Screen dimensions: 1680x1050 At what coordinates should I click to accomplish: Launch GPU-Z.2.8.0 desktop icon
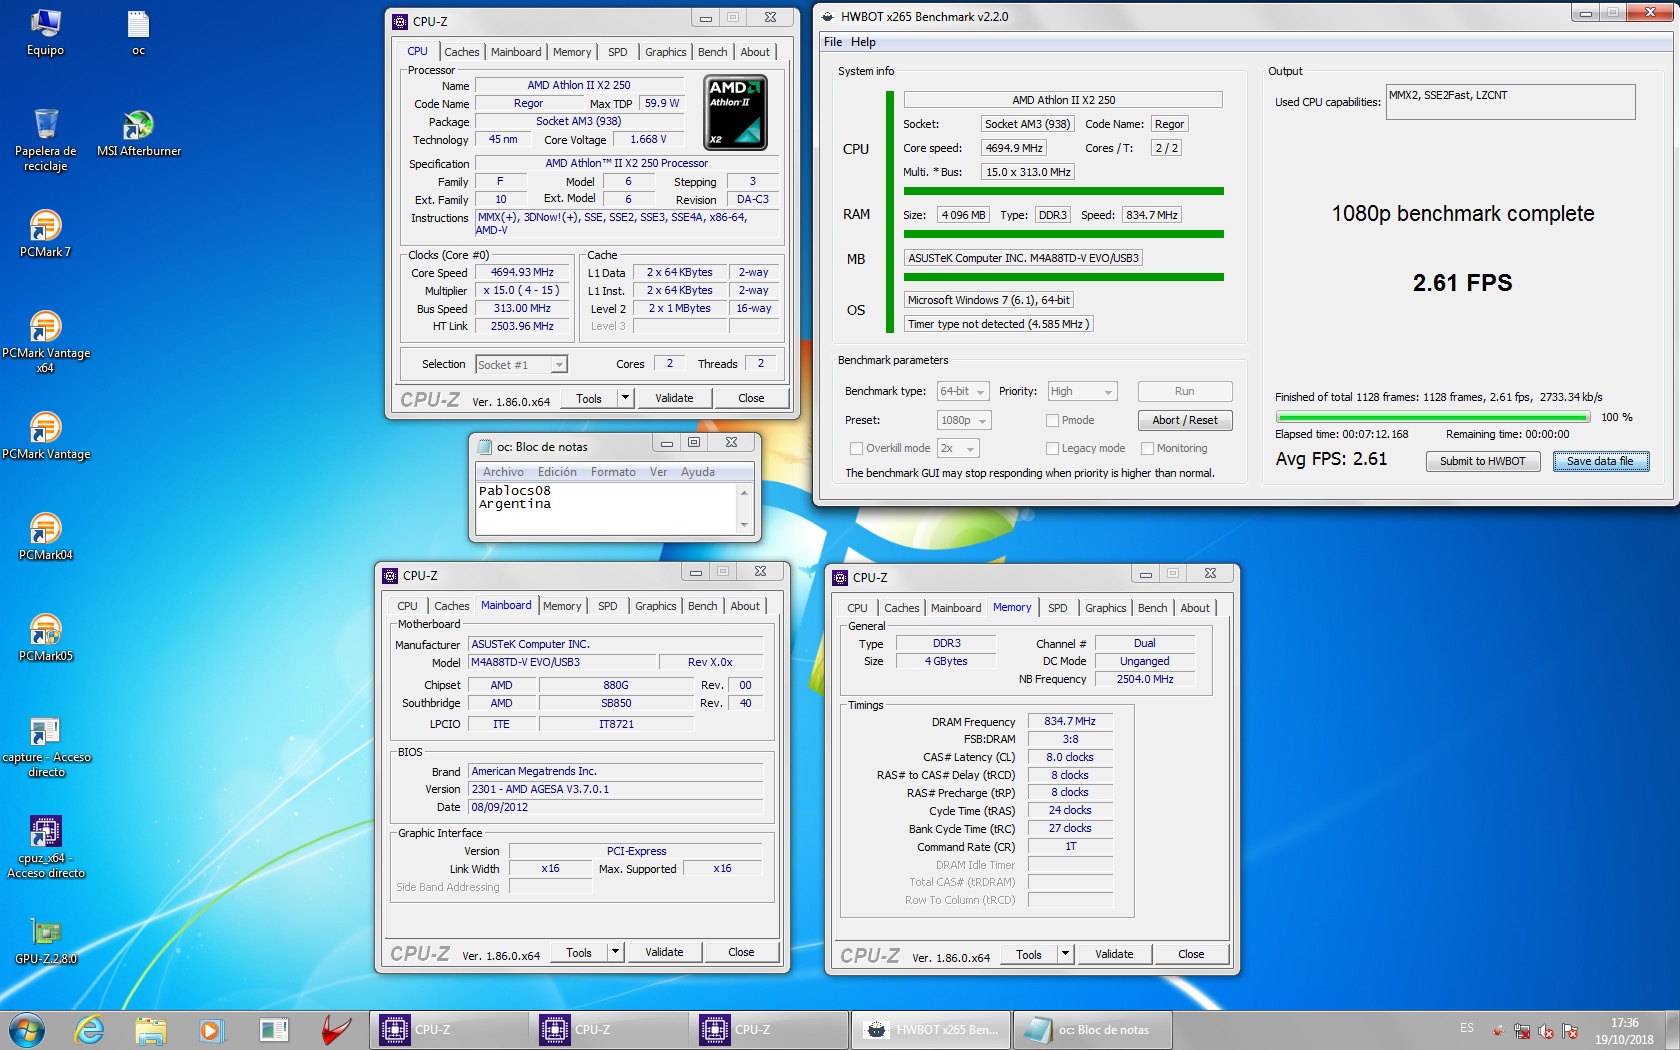coord(45,941)
